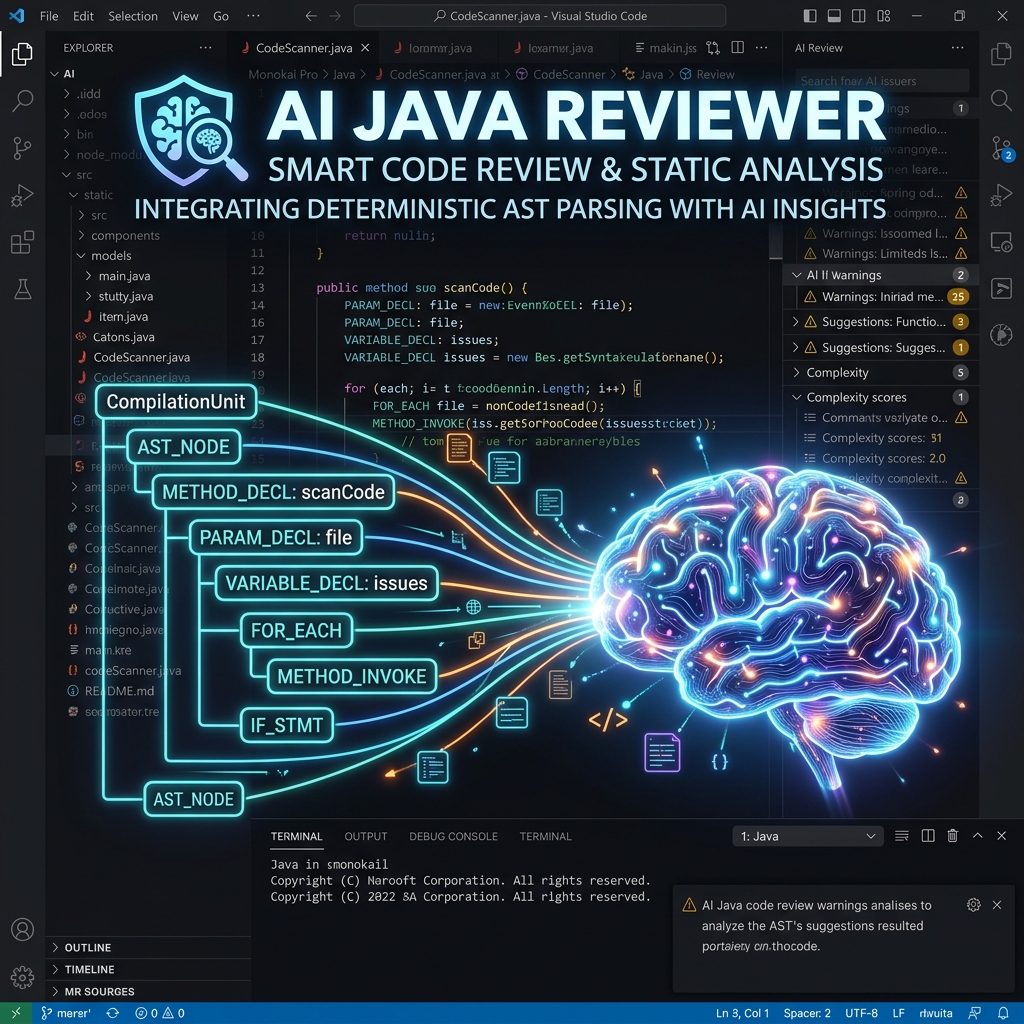Open the Selection menu
Viewport: 1024px width, 1024px height.
[133, 16]
